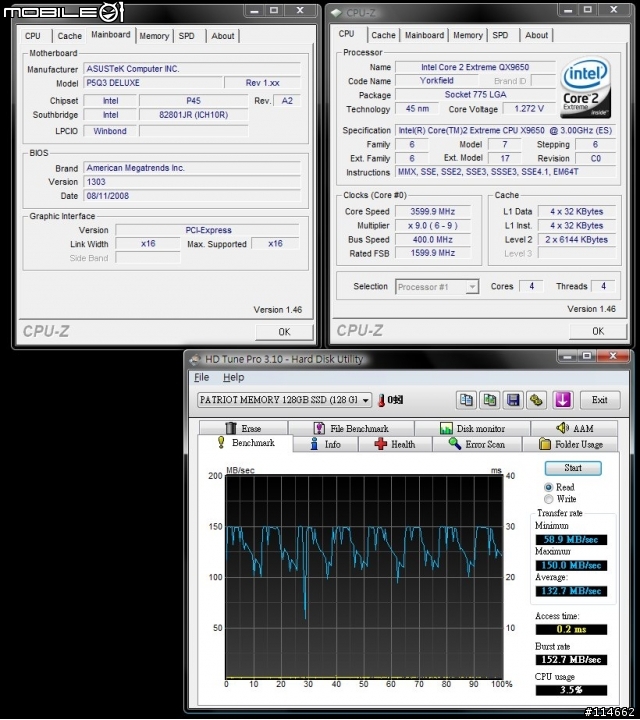The image size is (640, 720).
Task: Click the purple down-arrow minimize-to-tray icon
Action: pos(563,399)
